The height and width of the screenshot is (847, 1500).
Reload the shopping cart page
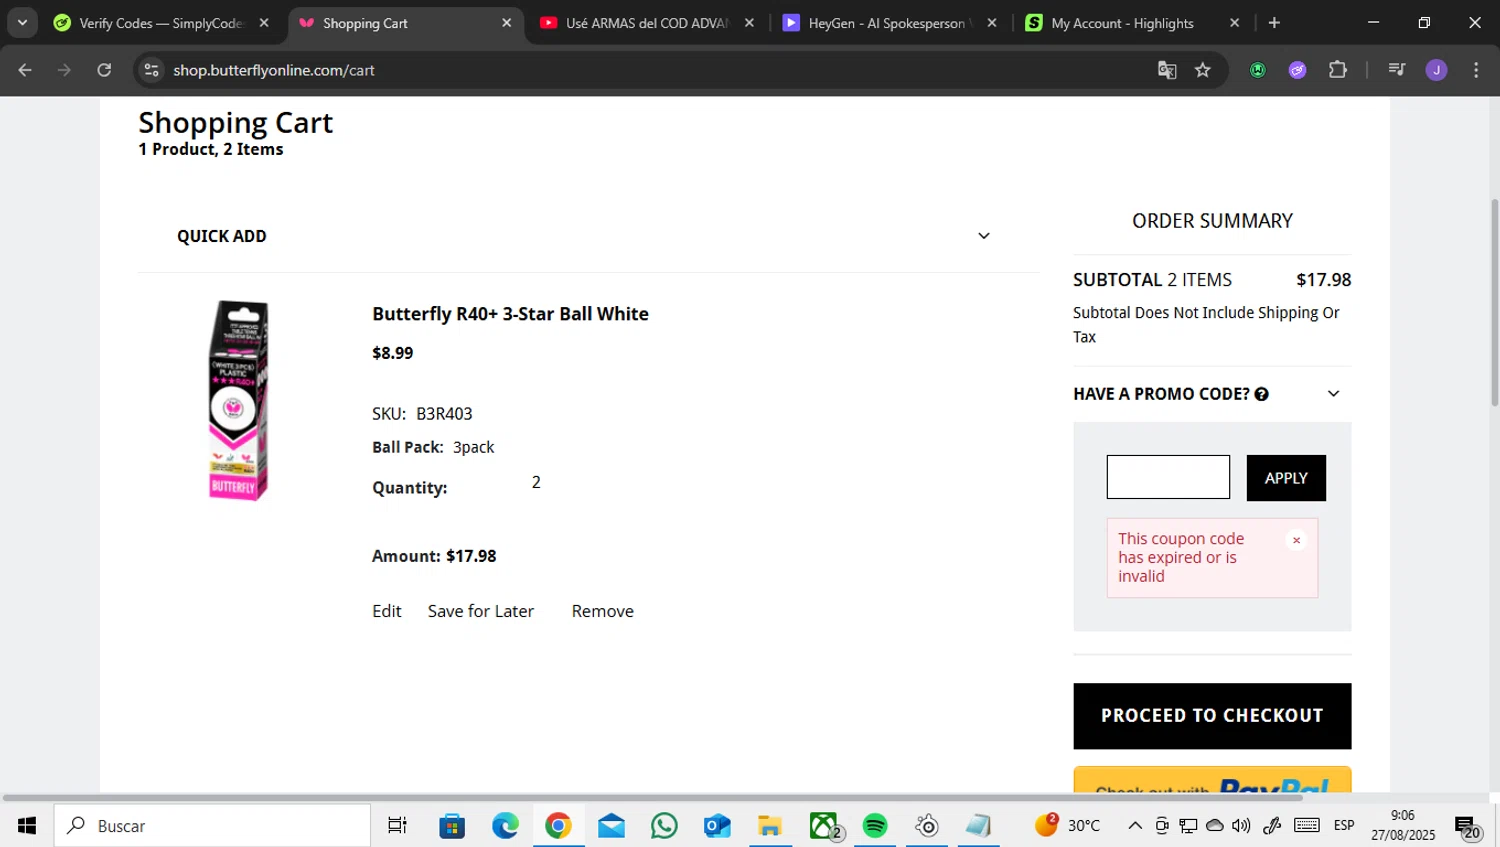click(104, 70)
